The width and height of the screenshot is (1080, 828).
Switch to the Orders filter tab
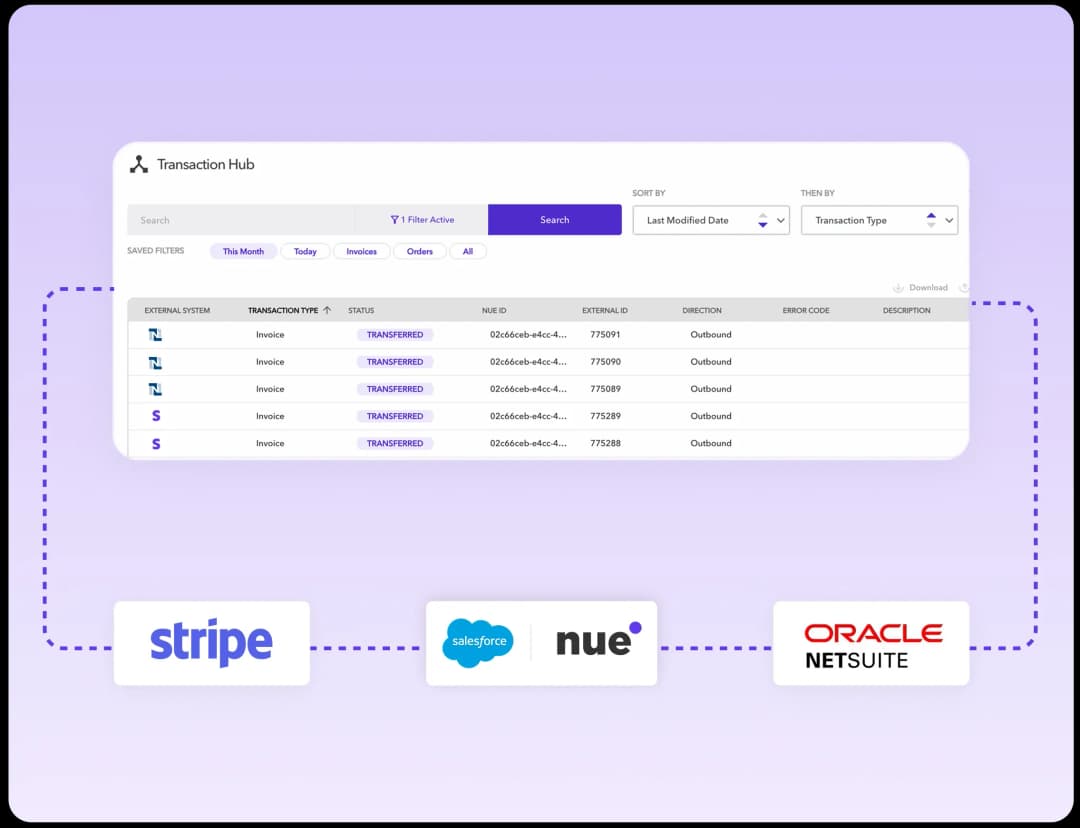419,251
